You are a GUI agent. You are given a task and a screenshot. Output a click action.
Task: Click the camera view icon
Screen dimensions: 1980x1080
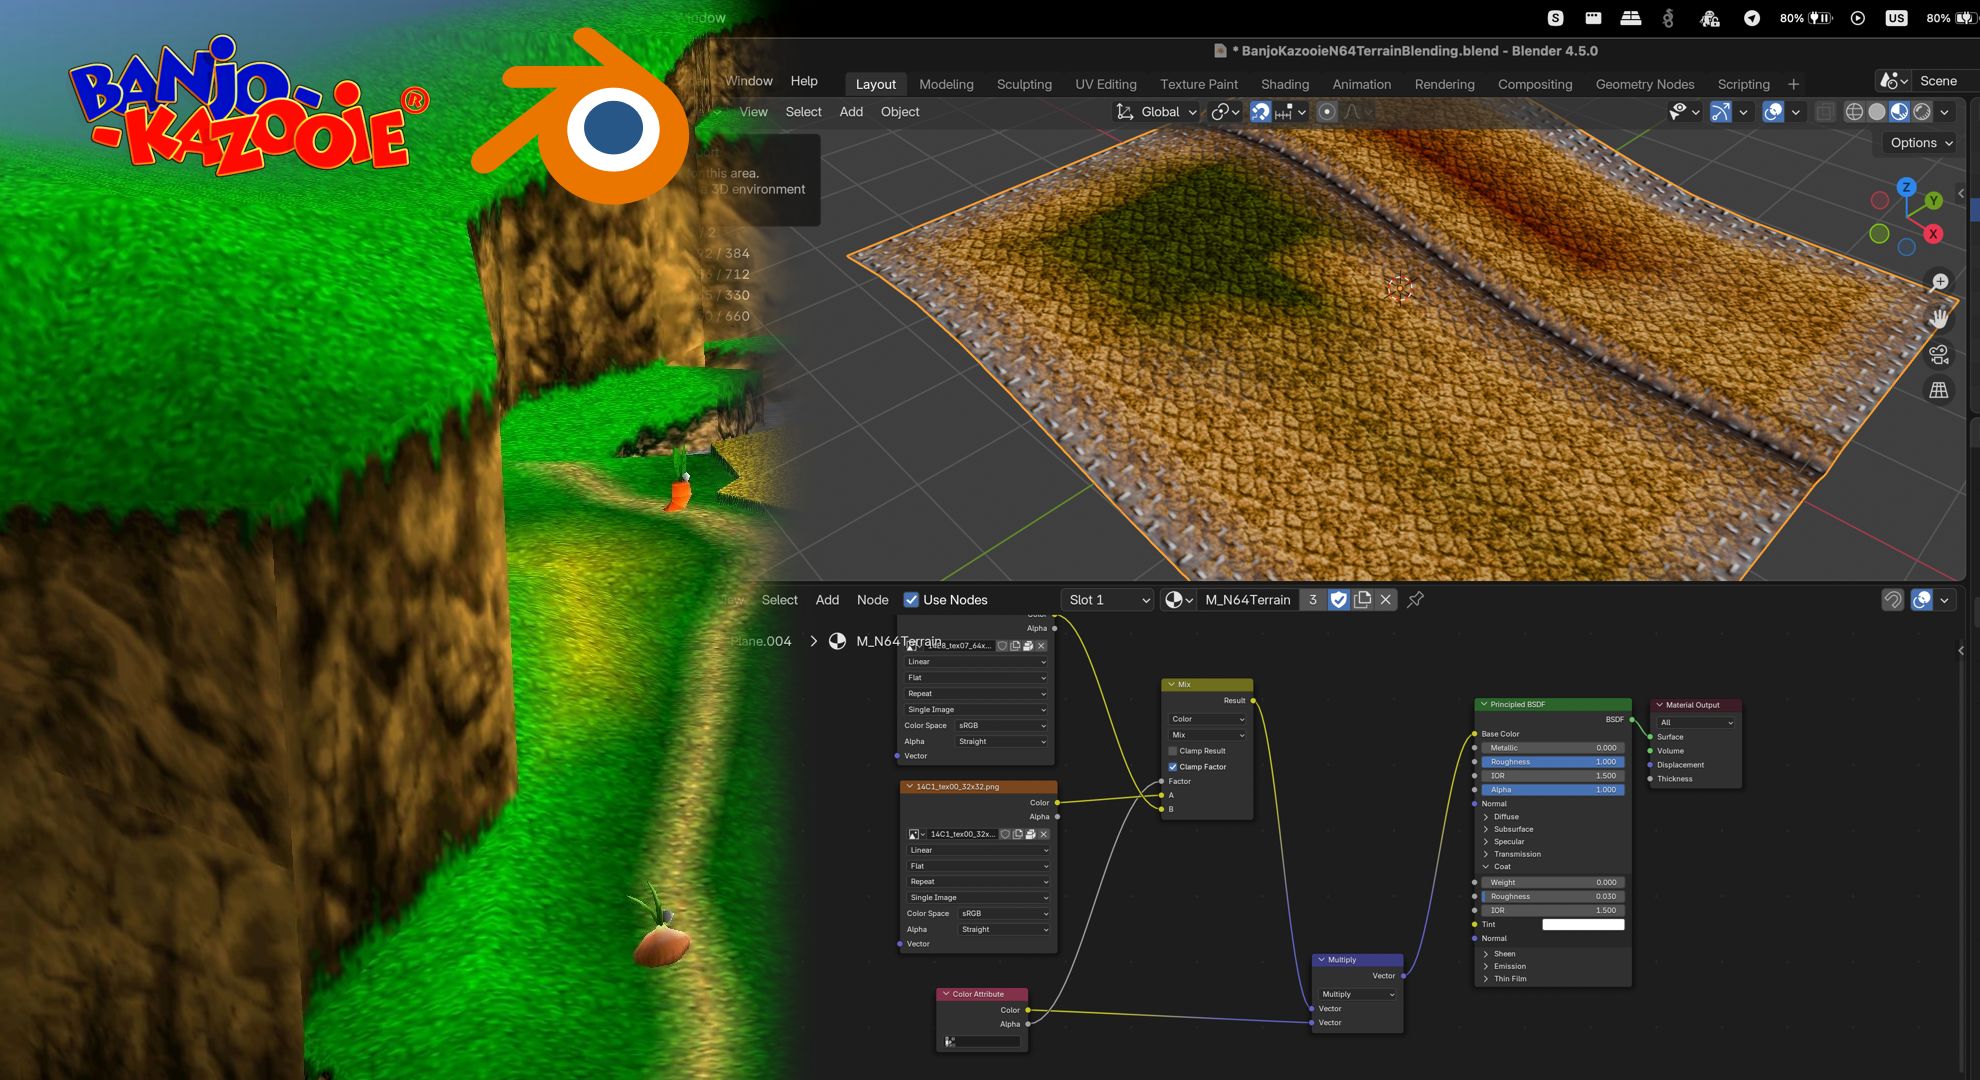click(x=1939, y=354)
